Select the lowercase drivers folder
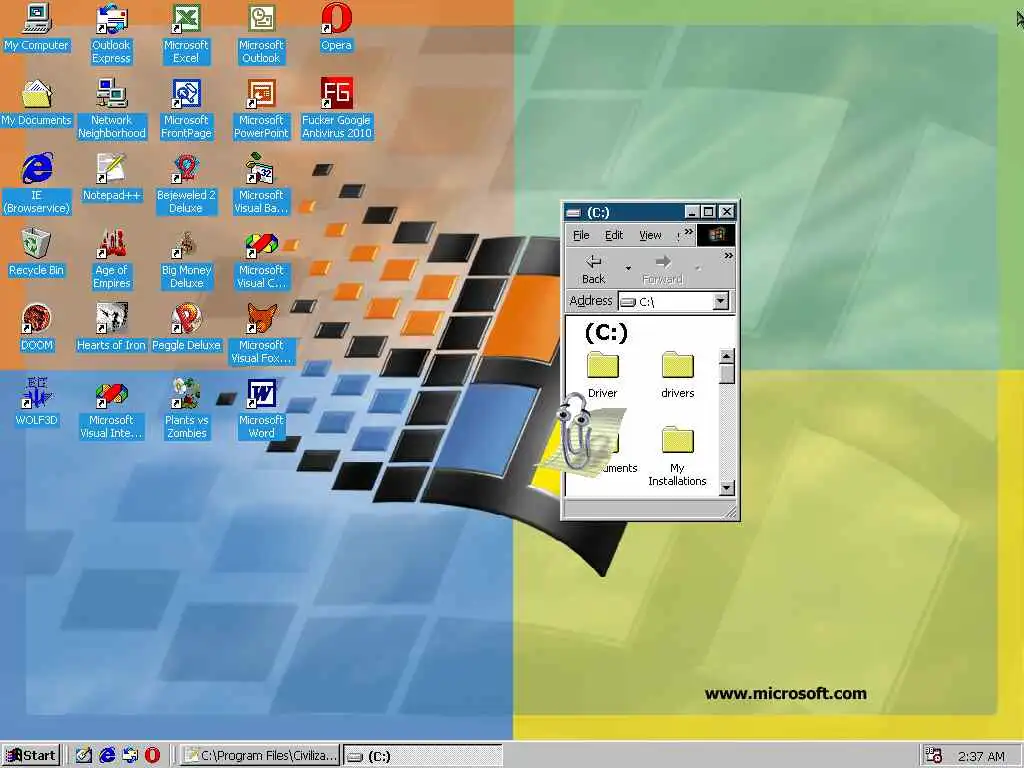This screenshot has width=1024, height=768. (677, 374)
